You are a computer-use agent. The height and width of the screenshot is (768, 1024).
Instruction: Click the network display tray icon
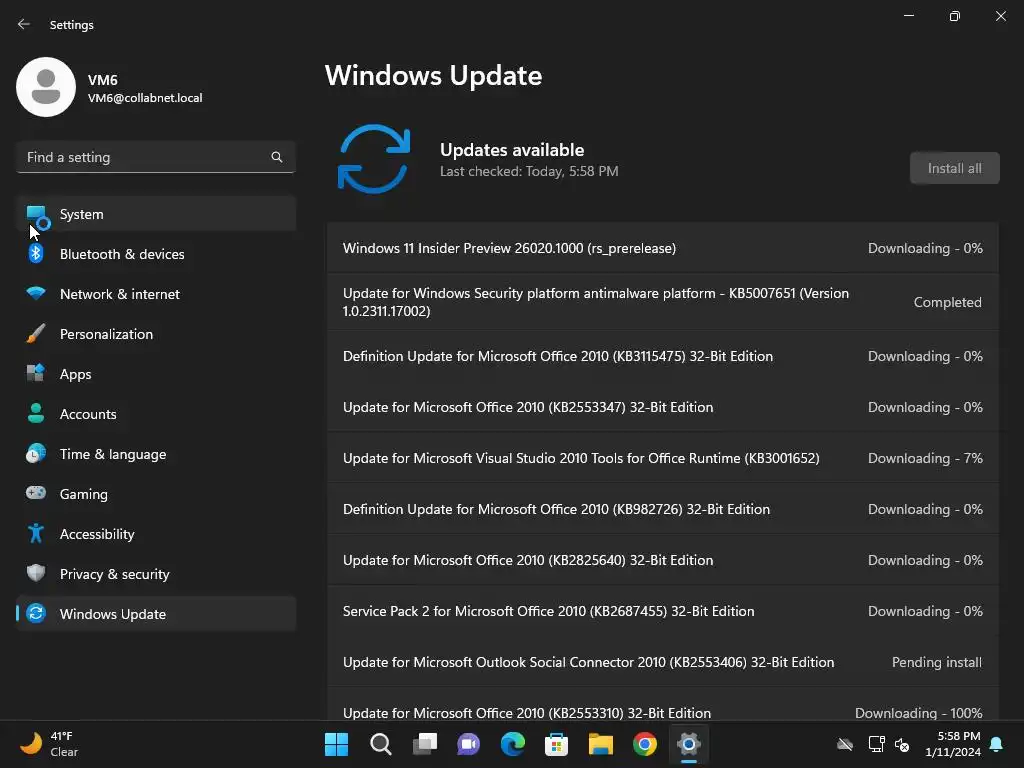coord(876,744)
